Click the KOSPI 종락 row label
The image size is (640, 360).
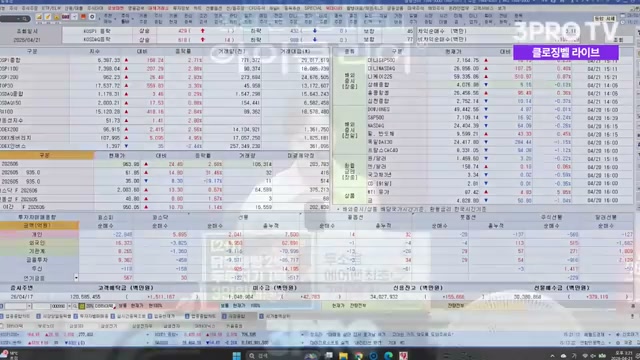97,31
